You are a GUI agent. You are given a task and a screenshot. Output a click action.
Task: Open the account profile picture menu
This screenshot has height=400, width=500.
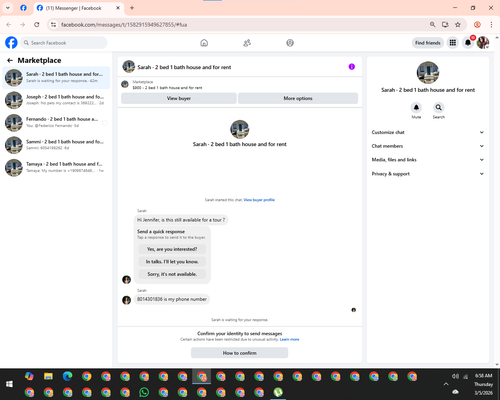coord(483,43)
